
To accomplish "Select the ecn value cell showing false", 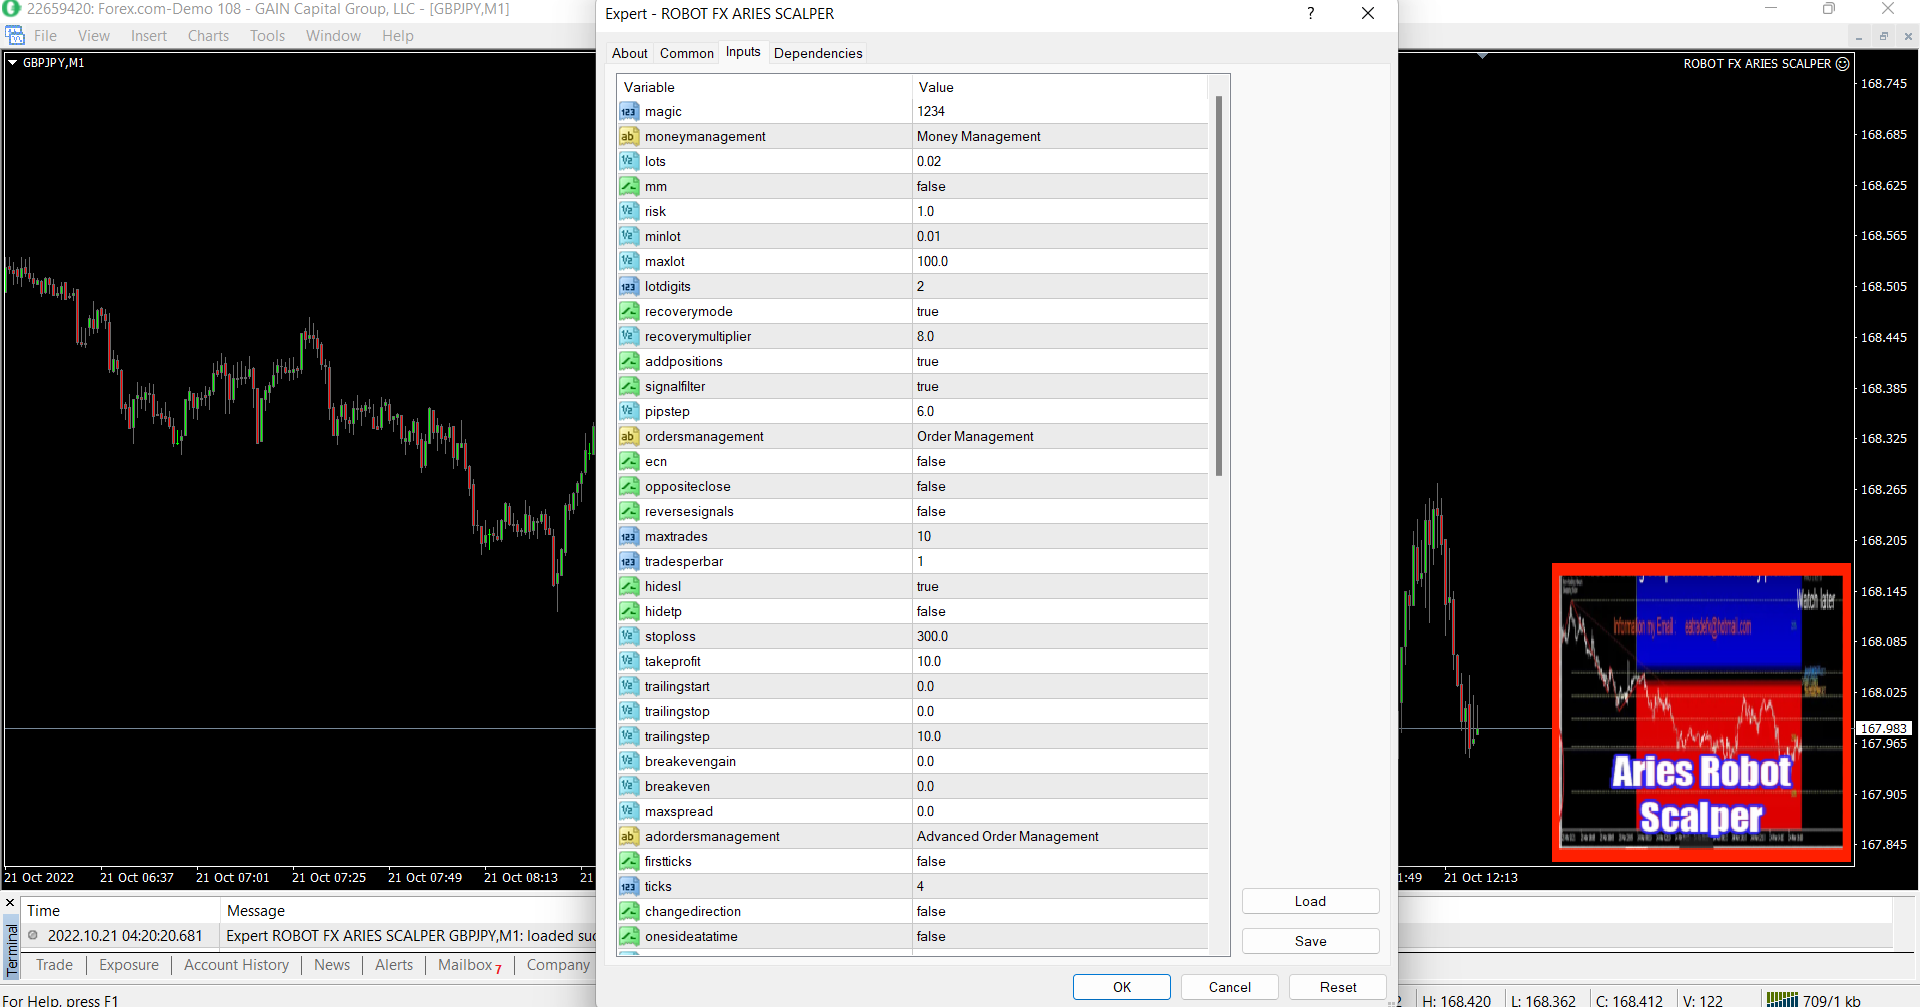I will click(1060, 461).
